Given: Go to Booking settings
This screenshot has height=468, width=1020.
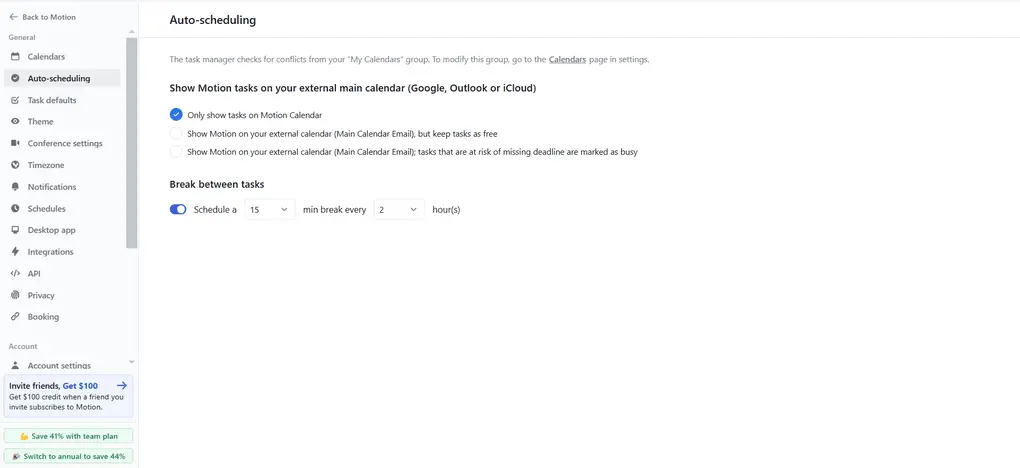Looking at the screenshot, I should (x=62, y=317).
